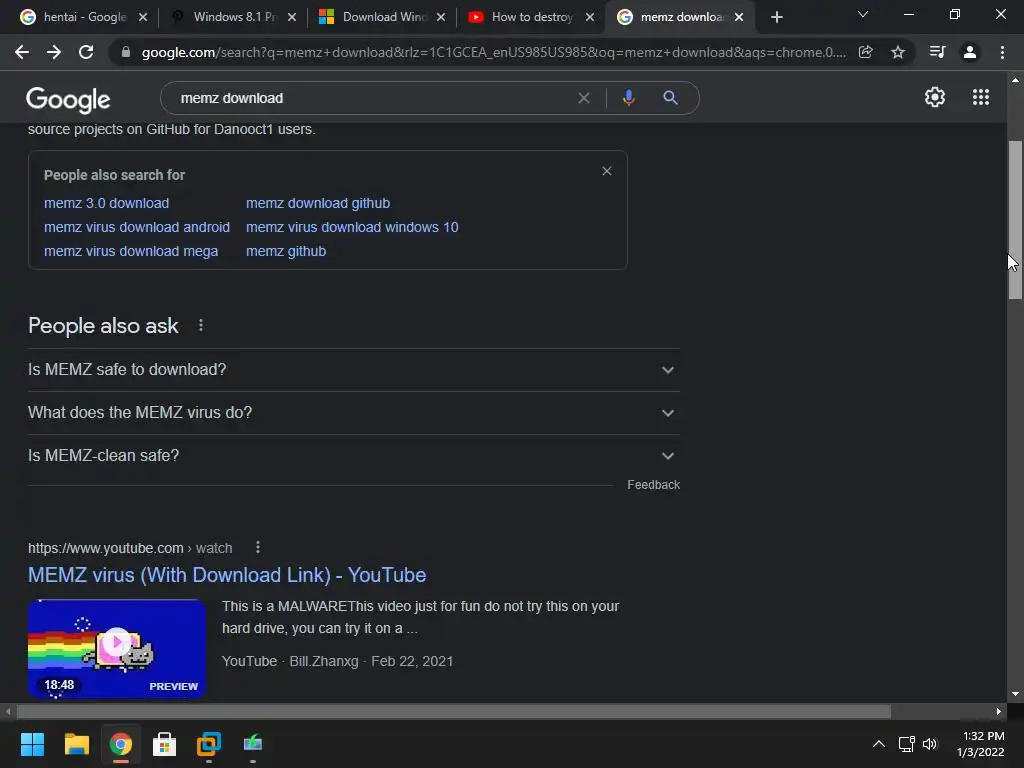Click 'memz github' suggestion
The image size is (1024, 768).
(286, 251)
